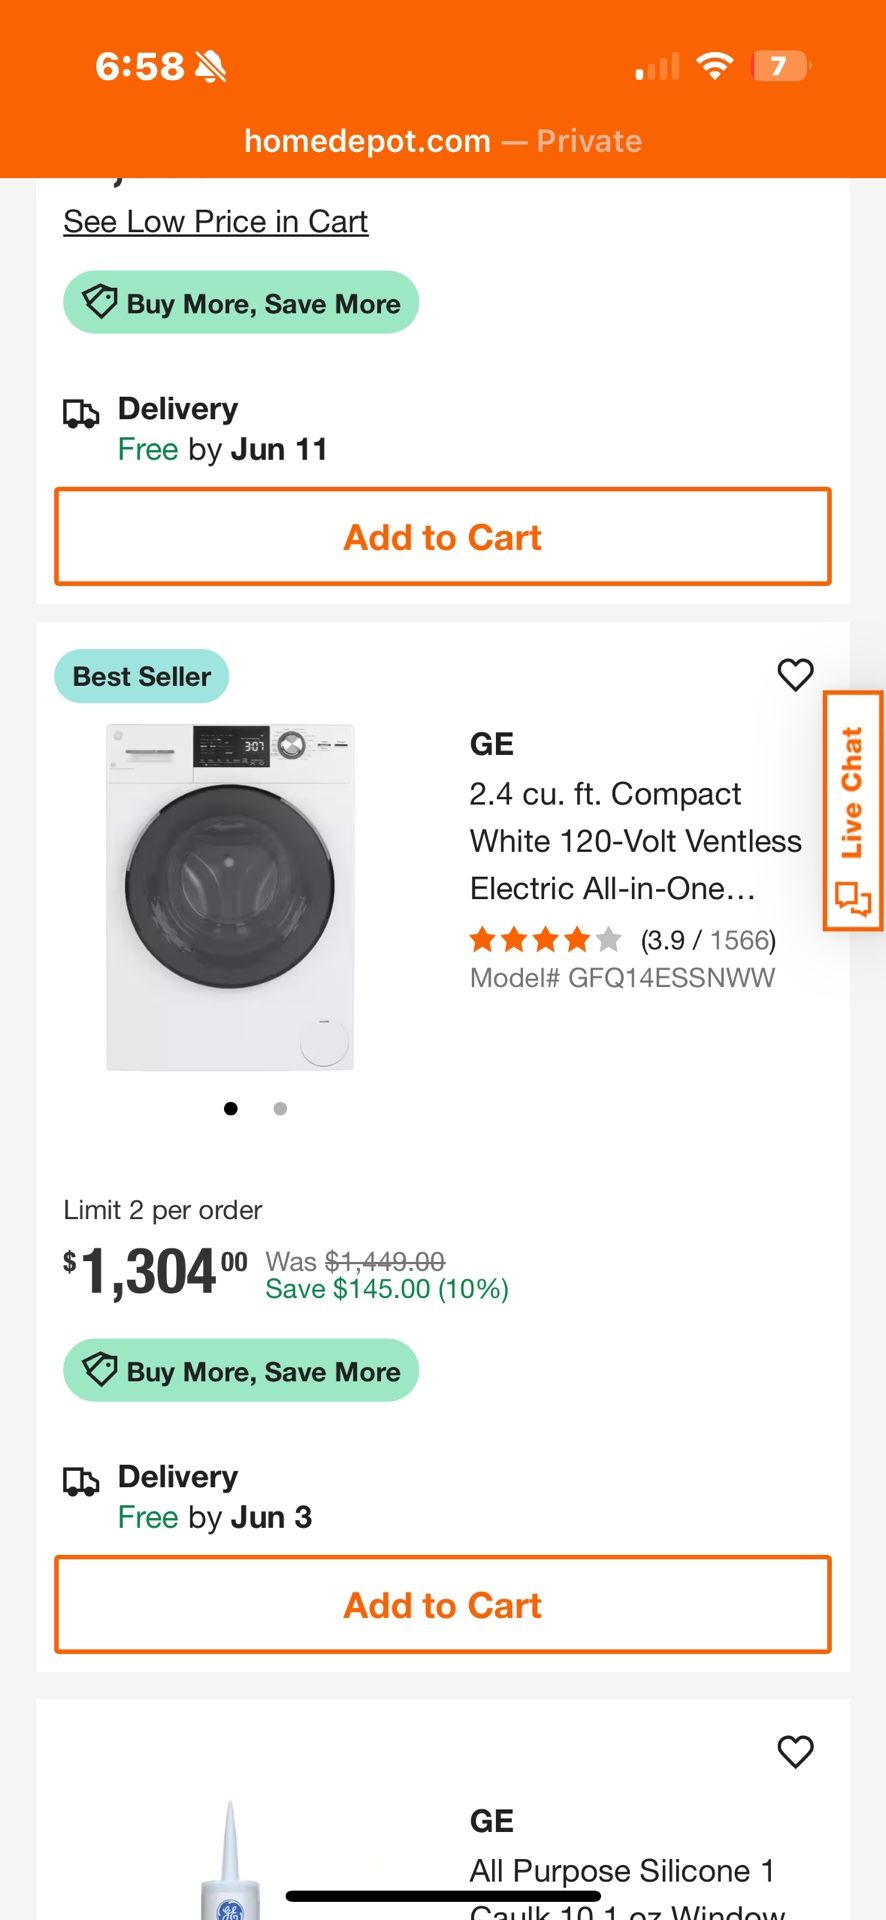The image size is (886, 1920).
Task: Switch to second washer image dot
Action: [280, 1108]
